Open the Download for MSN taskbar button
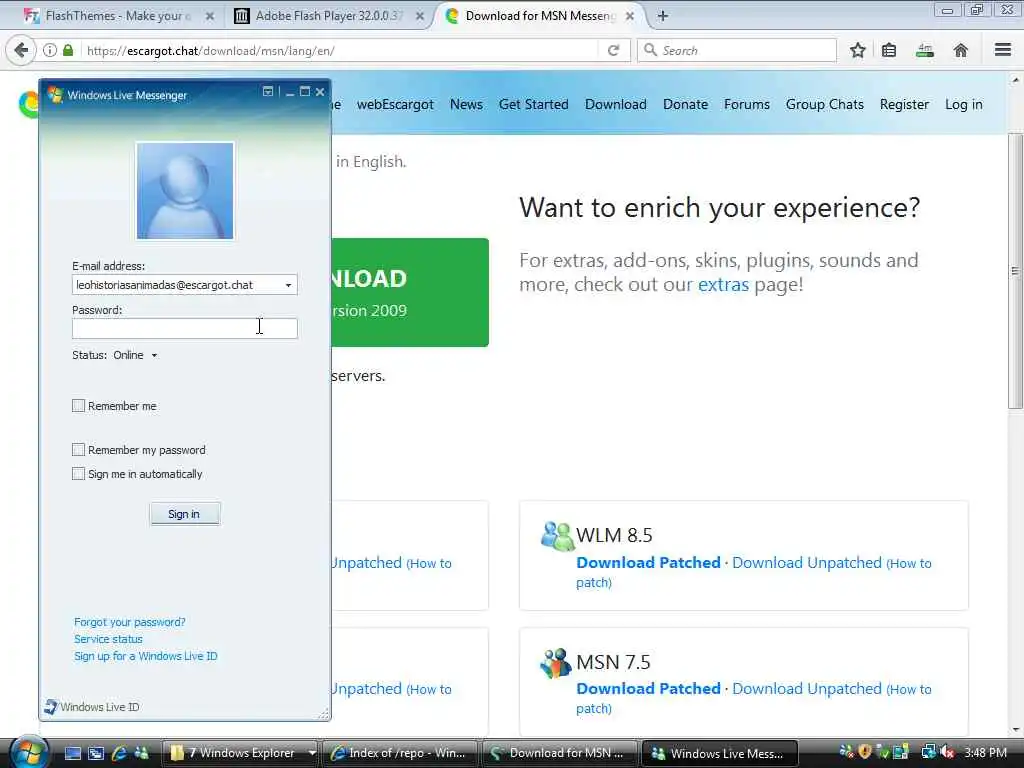1024x768 pixels. [560, 753]
